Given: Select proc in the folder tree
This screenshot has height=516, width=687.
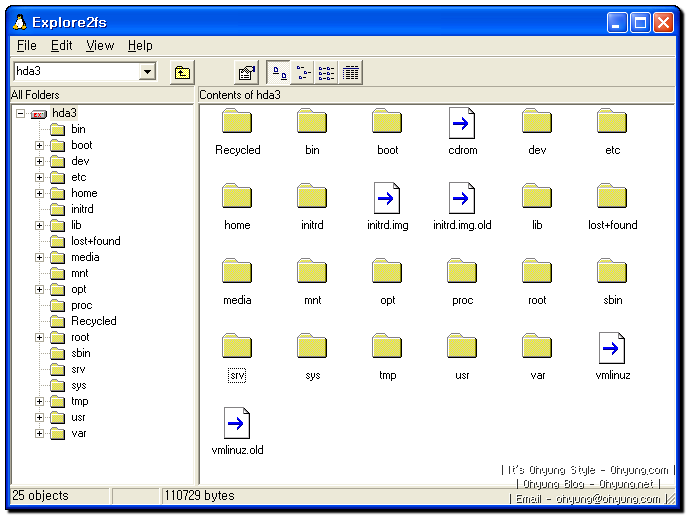Looking at the screenshot, I should 81,305.
